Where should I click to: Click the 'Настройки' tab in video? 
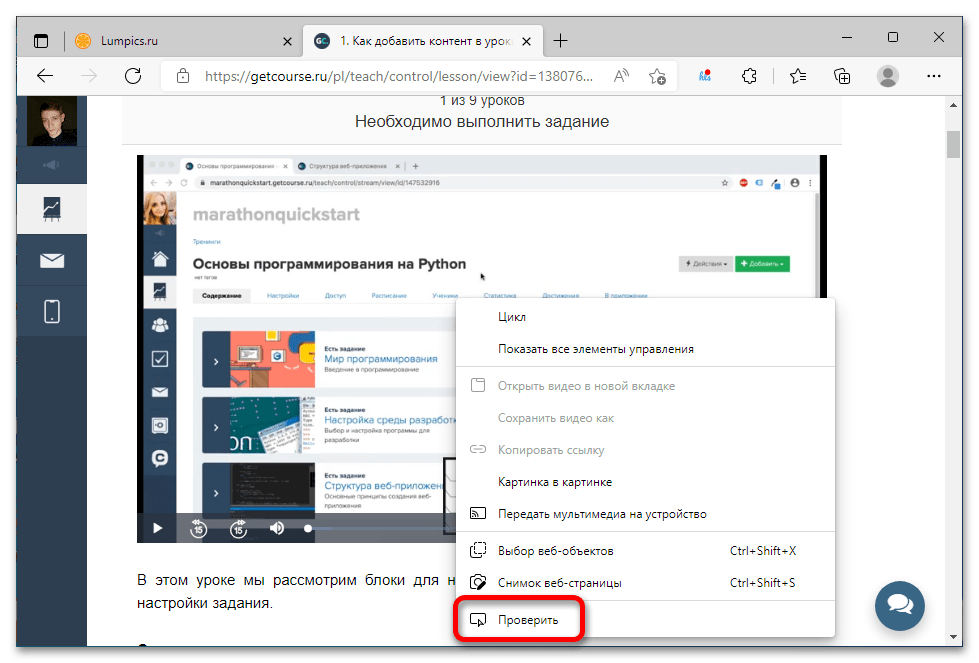coord(283,295)
